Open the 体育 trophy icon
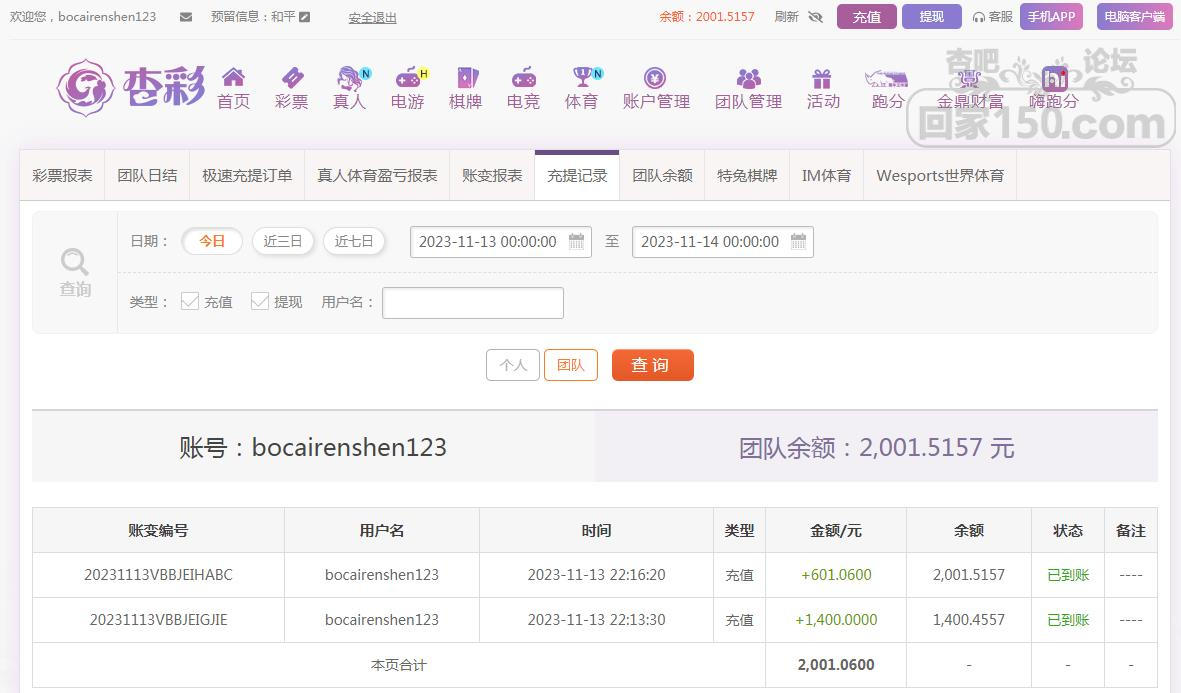 (x=582, y=79)
